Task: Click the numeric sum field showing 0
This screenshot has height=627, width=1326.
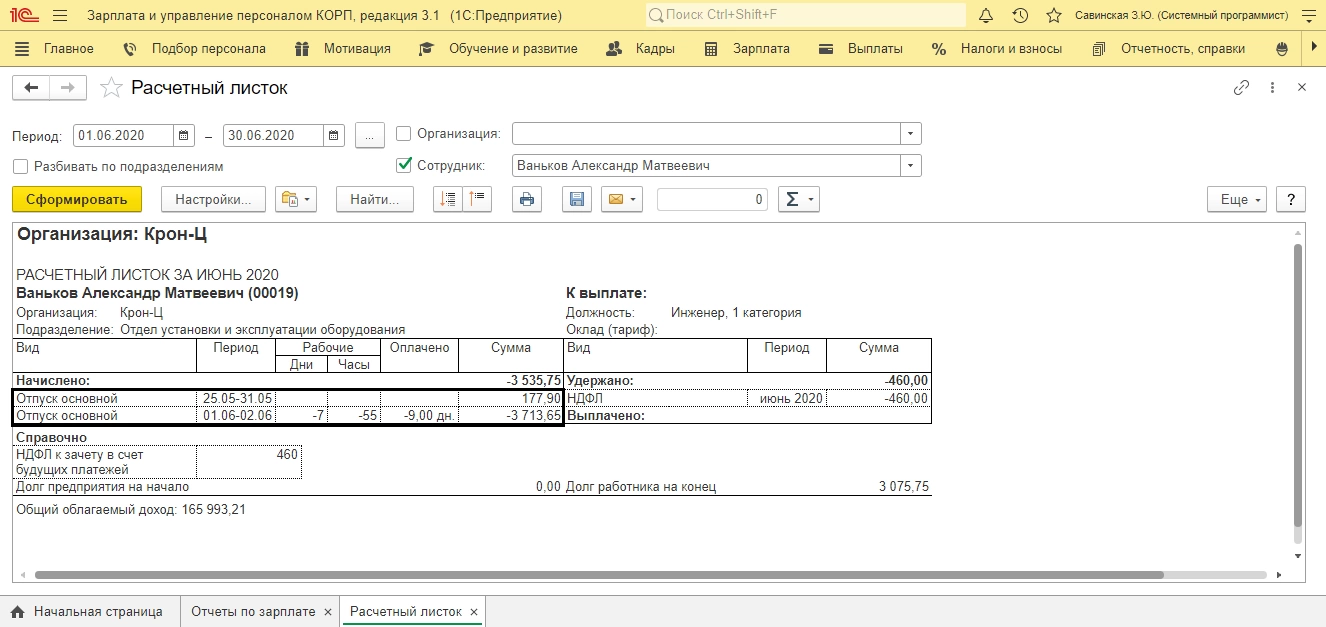Action: [712, 200]
